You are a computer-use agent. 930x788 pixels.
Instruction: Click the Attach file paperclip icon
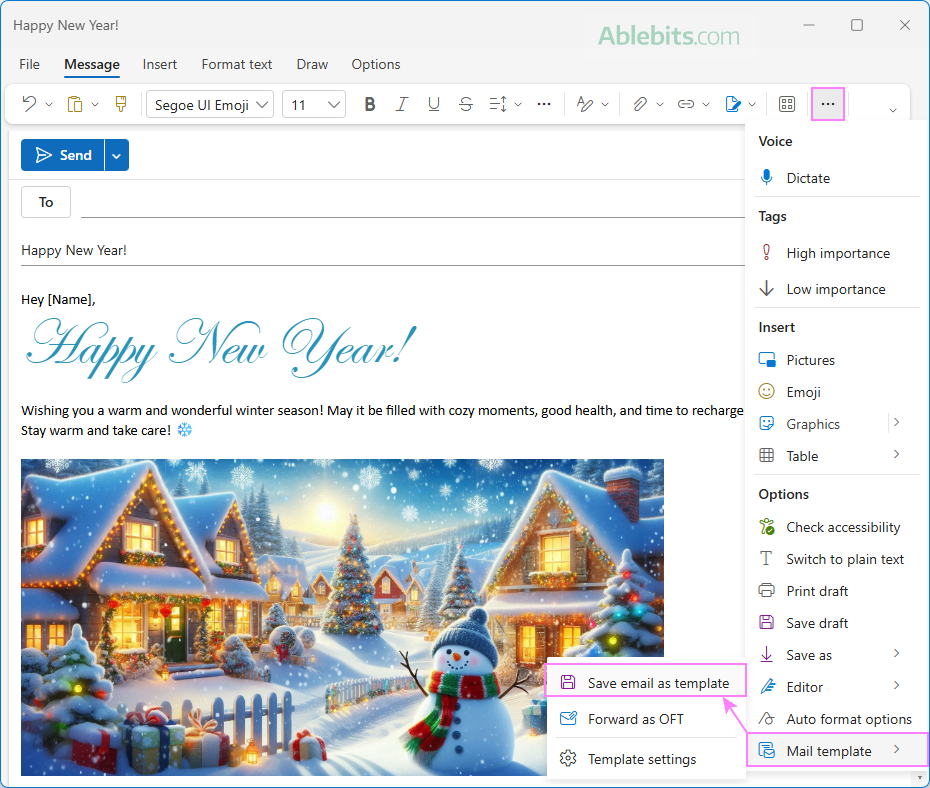(640, 104)
